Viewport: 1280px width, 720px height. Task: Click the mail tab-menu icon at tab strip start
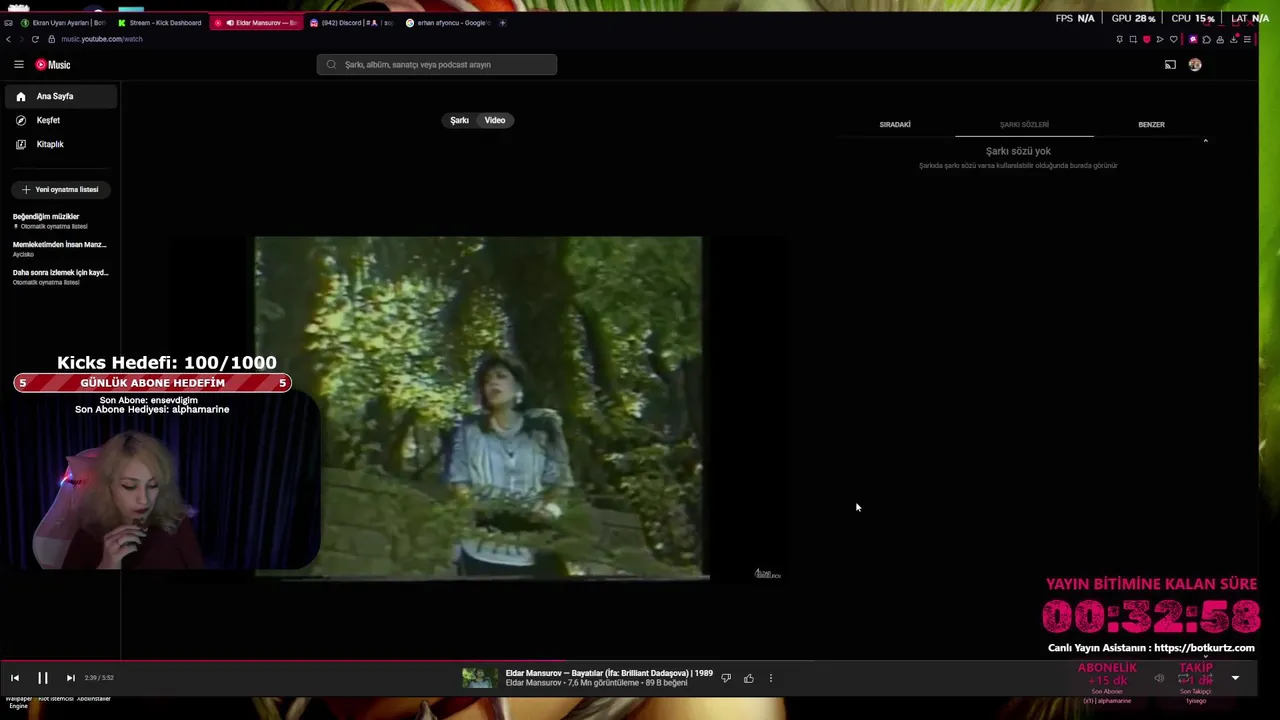[8, 23]
